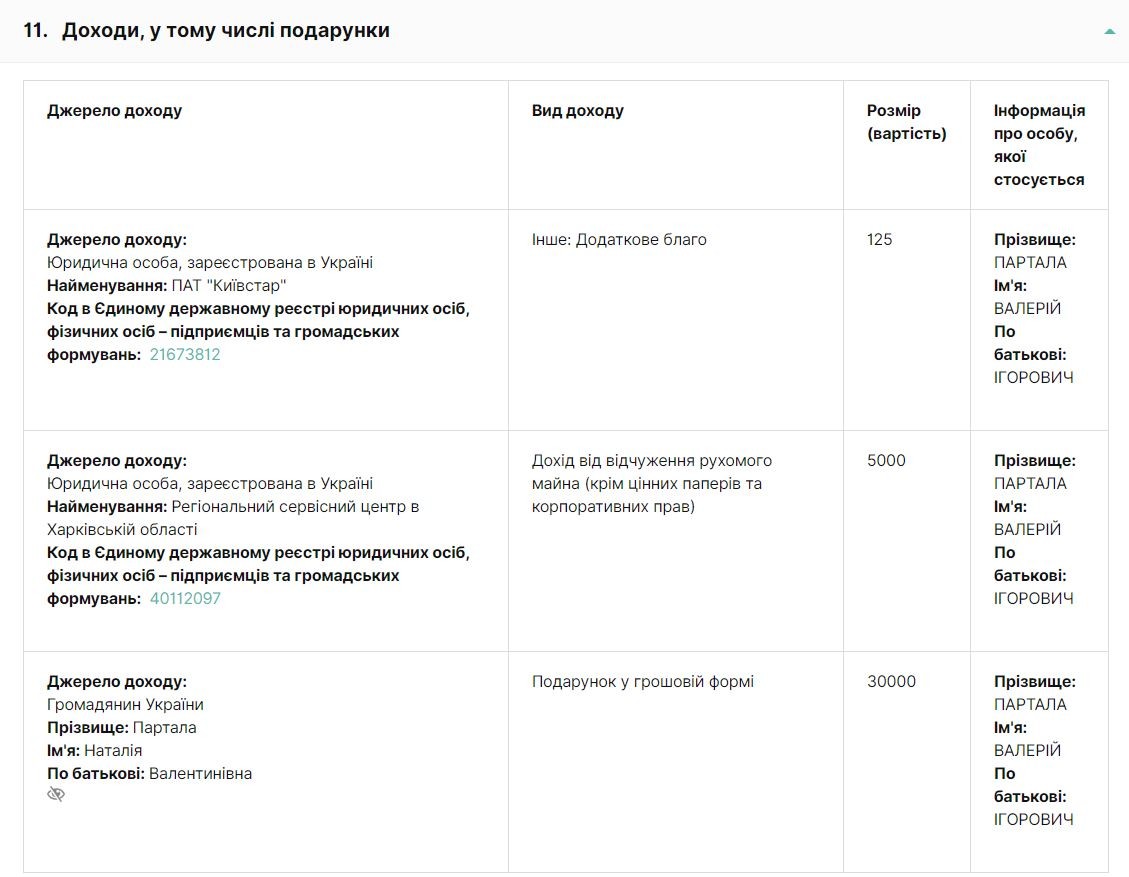Viewport: 1129px width, 877px height.
Task: Select the income amount 125
Action: pyautogui.click(x=879, y=239)
